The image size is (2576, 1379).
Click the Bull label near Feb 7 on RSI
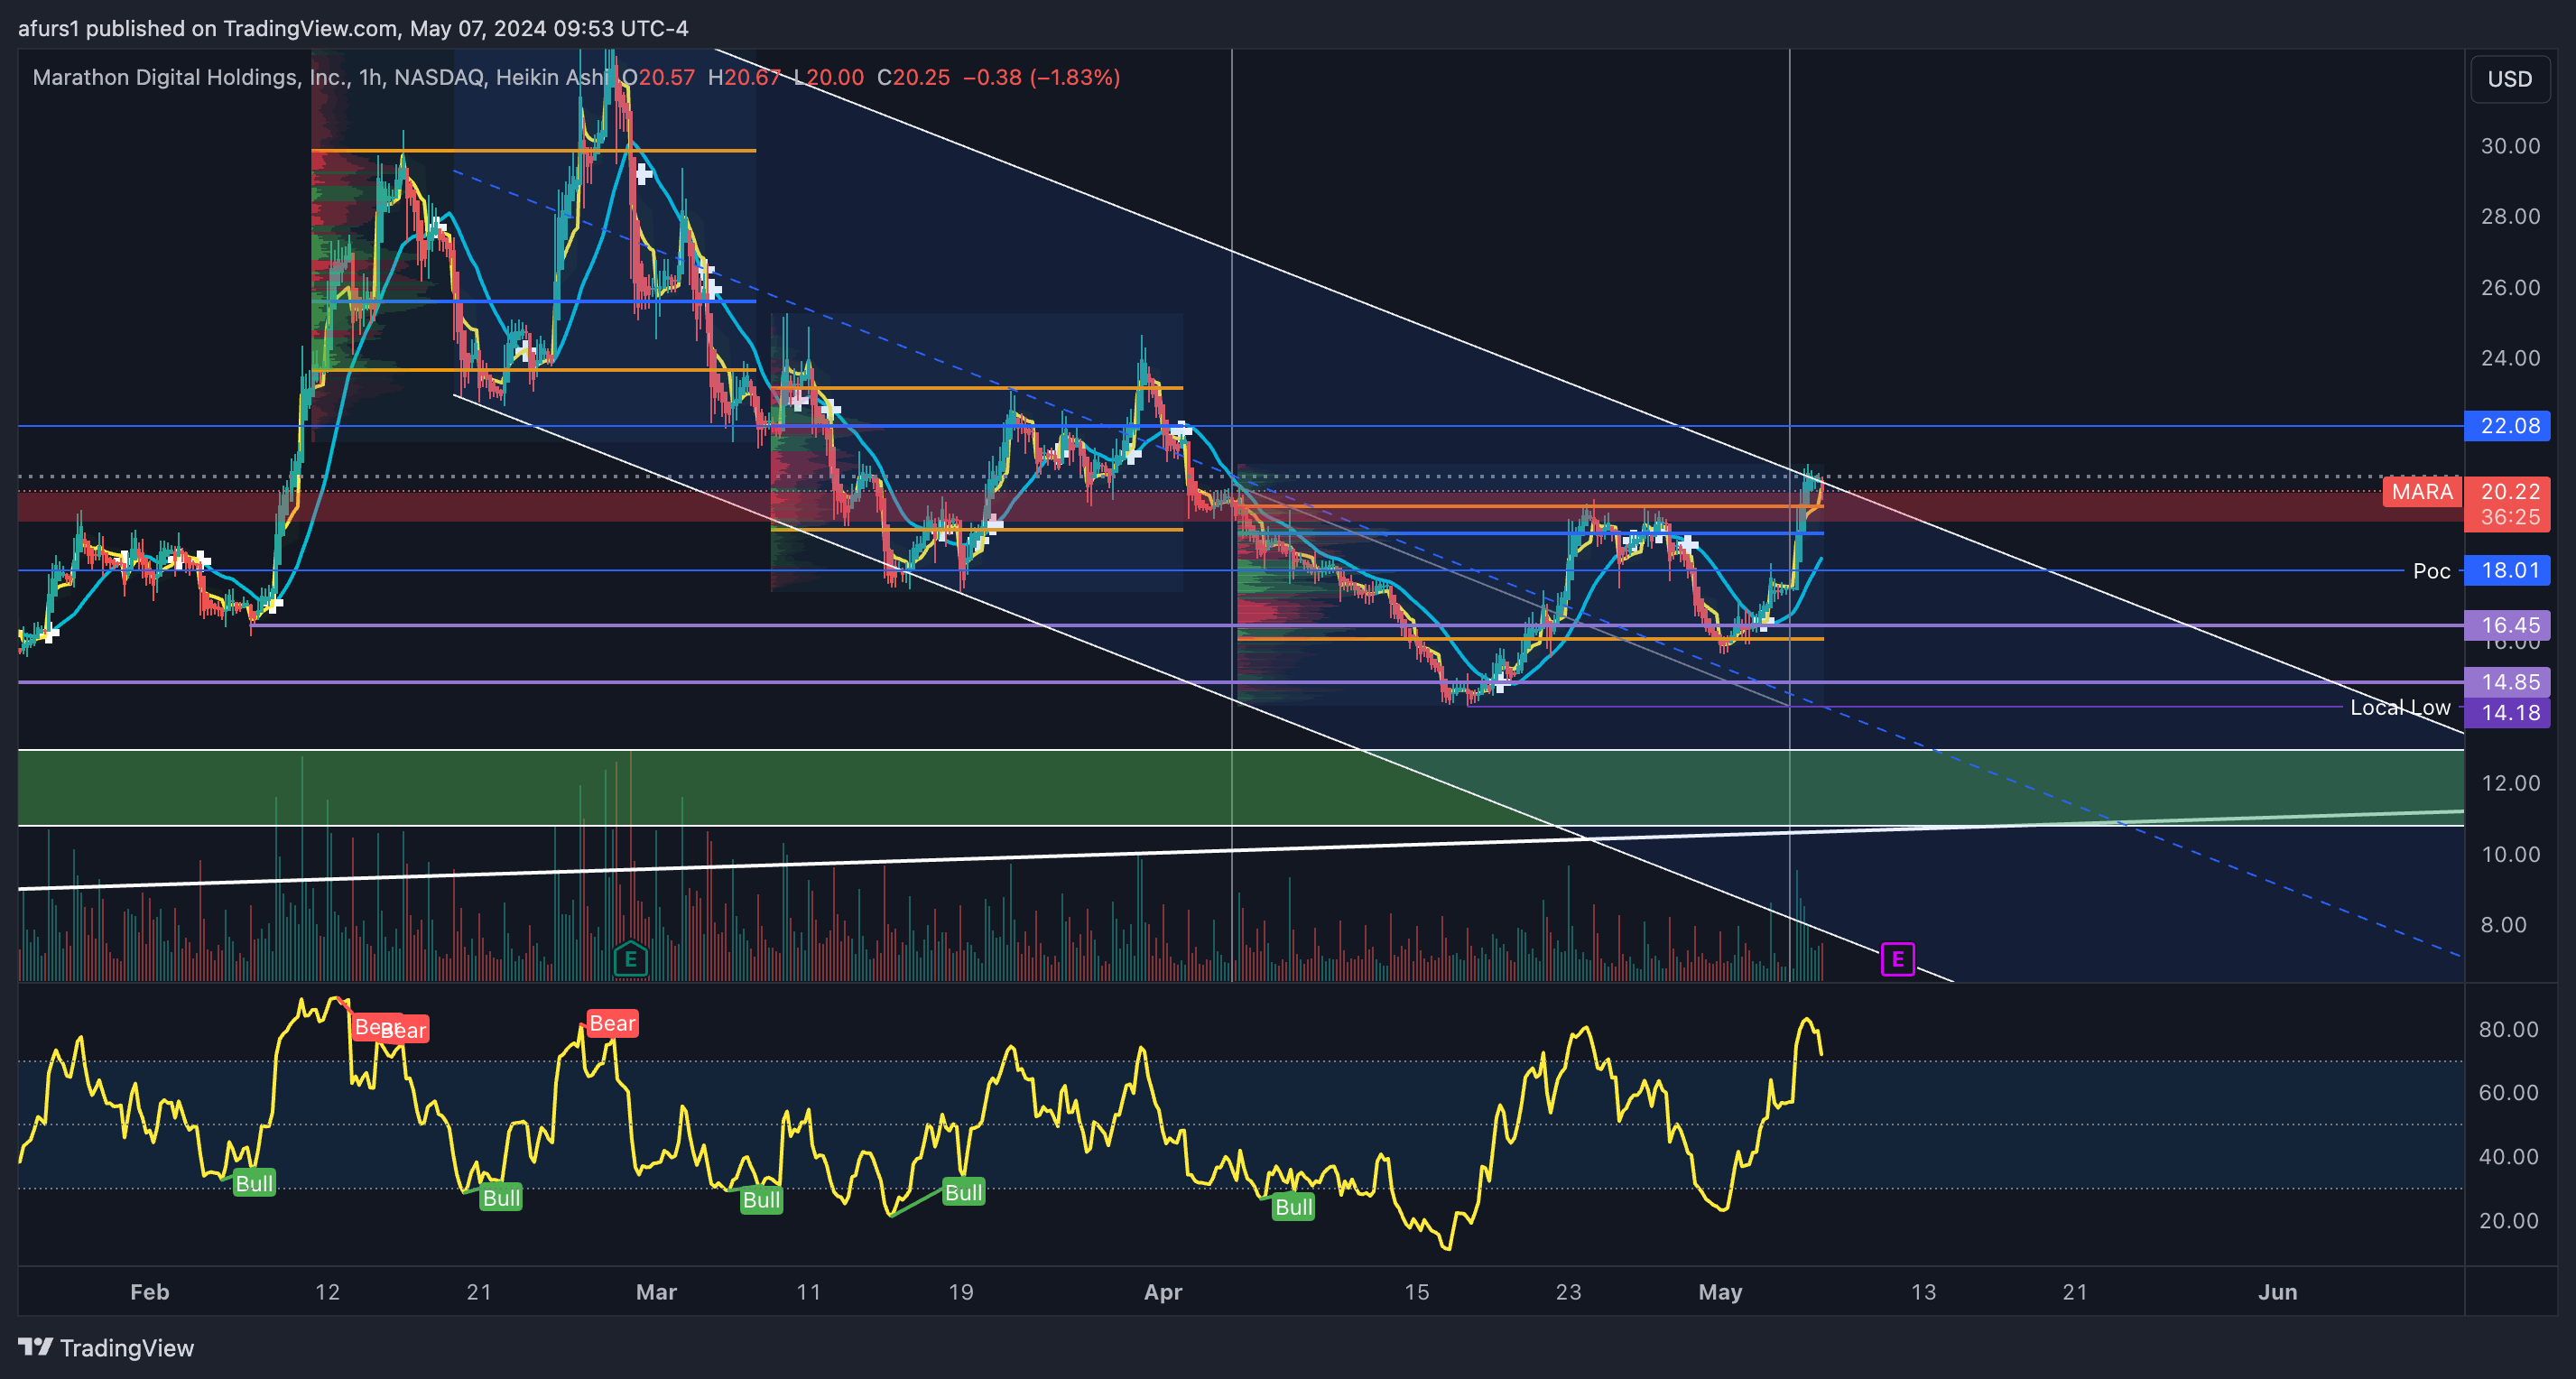(x=254, y=1184)
